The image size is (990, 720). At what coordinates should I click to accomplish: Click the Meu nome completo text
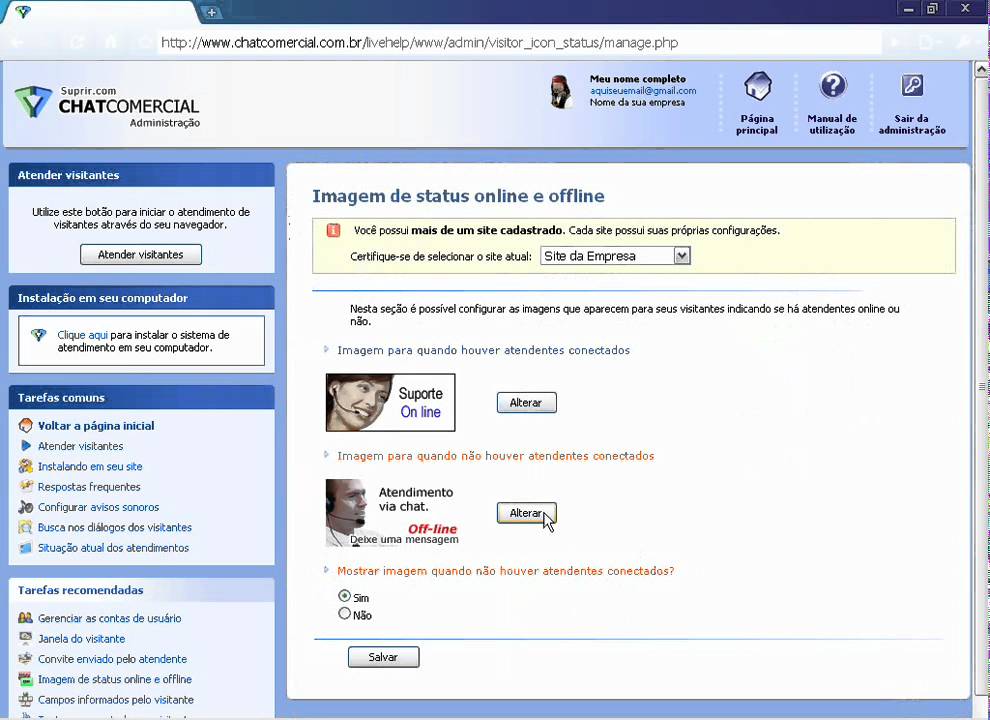[638, 79]
